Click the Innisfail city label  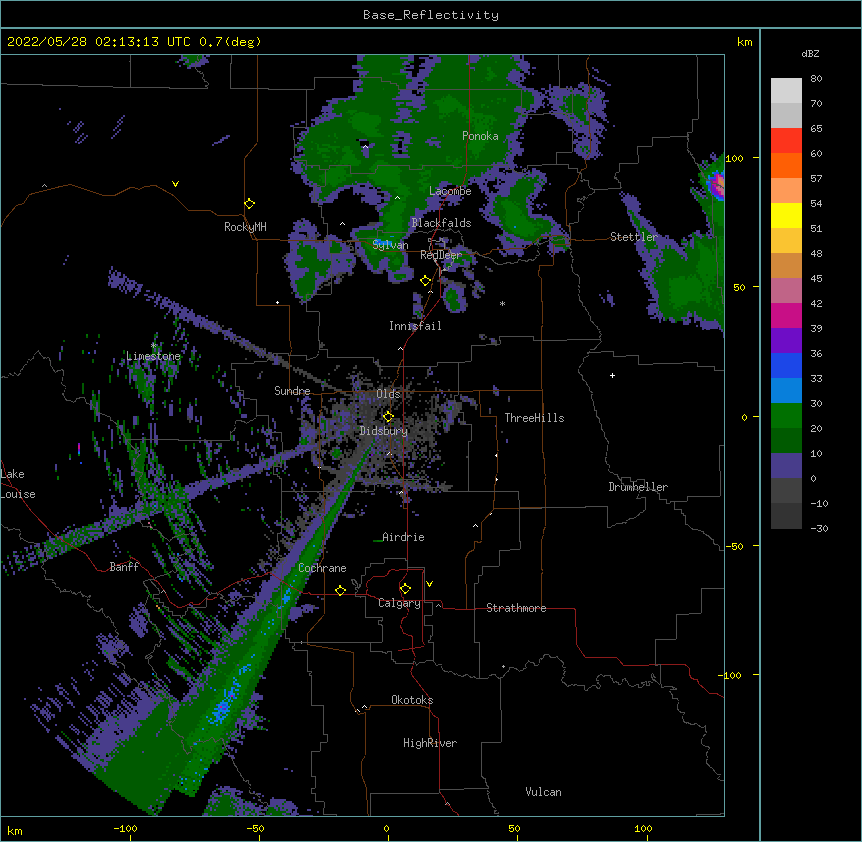[x=415, y=326]
